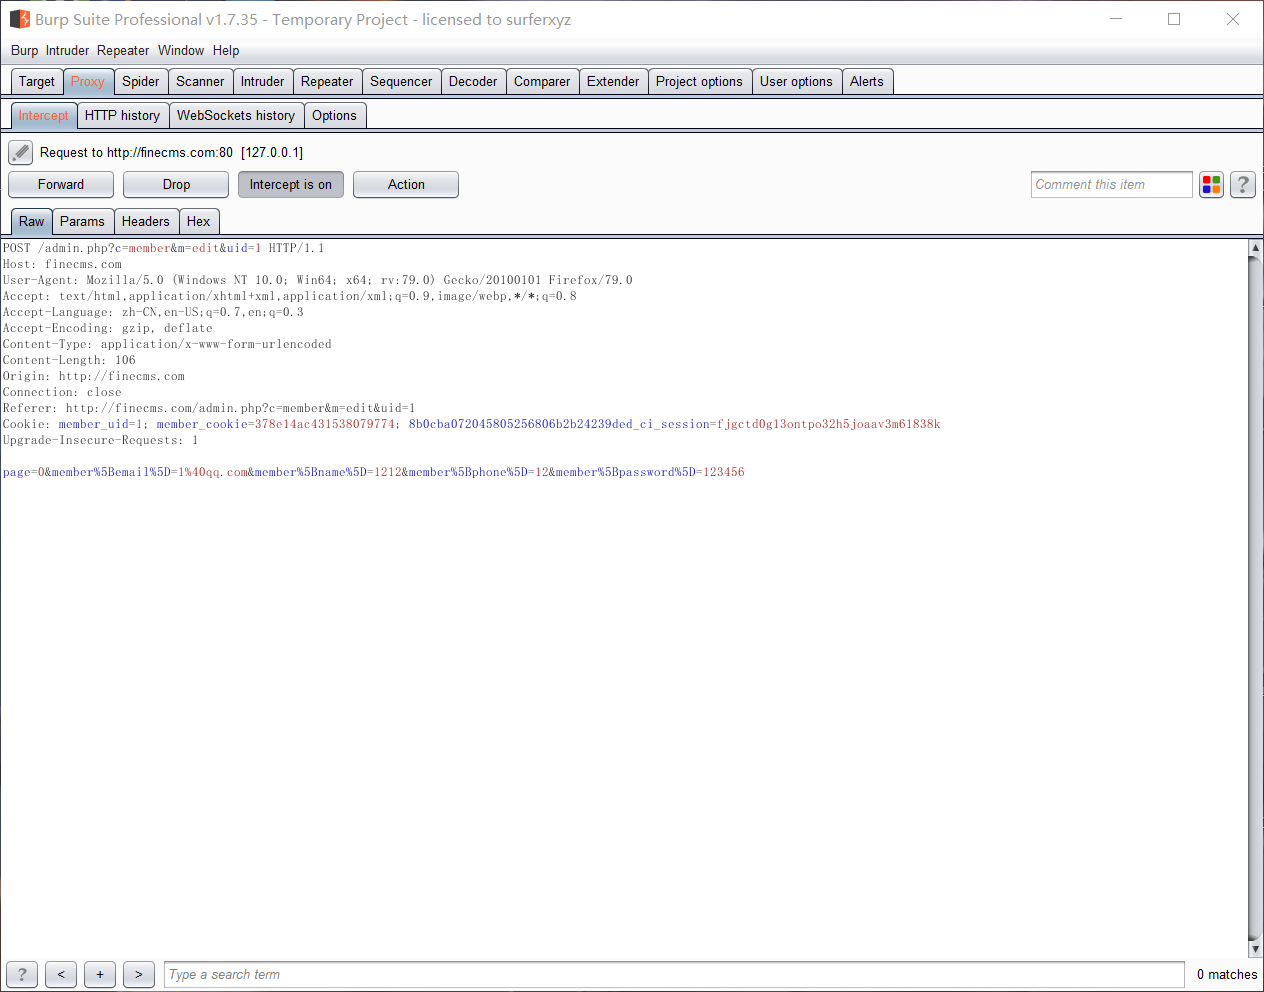The image size is (1264, 992).
Task: Open the Alerts tab
Action: coord(867,82)
